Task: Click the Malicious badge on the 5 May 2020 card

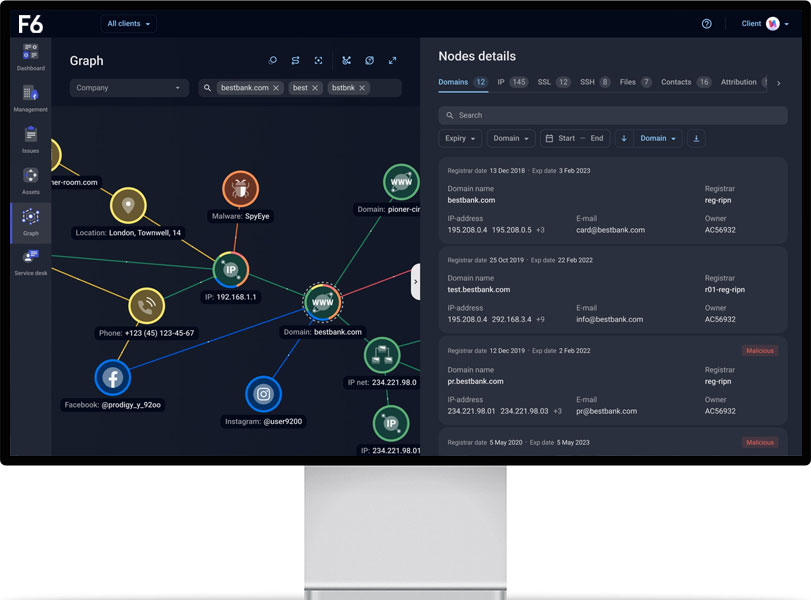Action: tap(760, 442)
